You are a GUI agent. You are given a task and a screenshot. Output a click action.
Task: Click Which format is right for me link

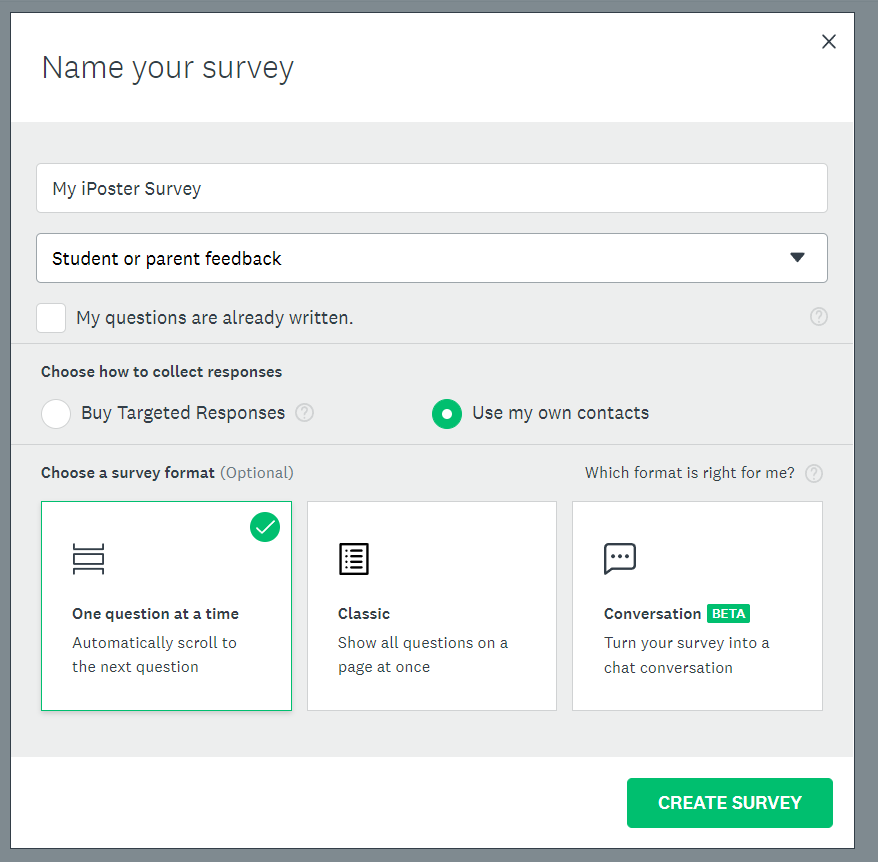[690, 473]
